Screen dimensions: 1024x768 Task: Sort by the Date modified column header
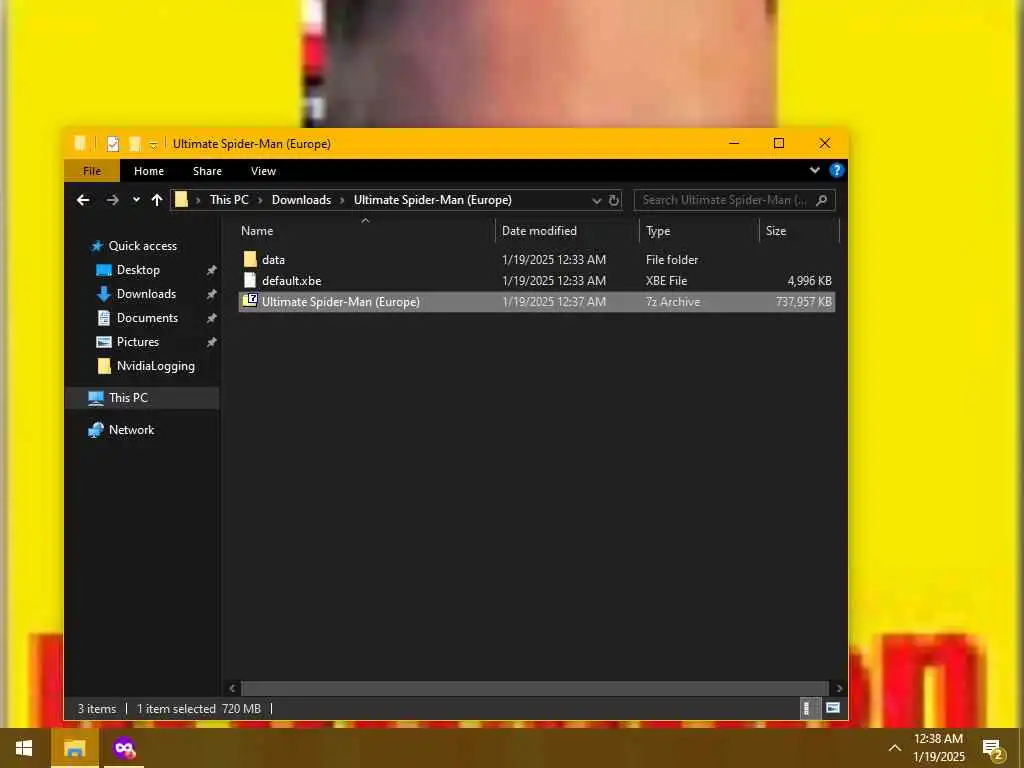pos(539,231)
